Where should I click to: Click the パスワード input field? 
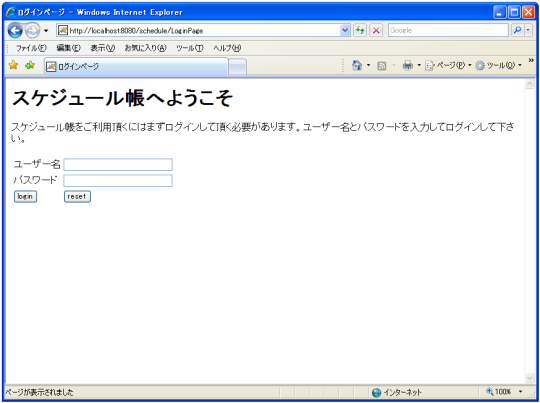tap(118, 181)
